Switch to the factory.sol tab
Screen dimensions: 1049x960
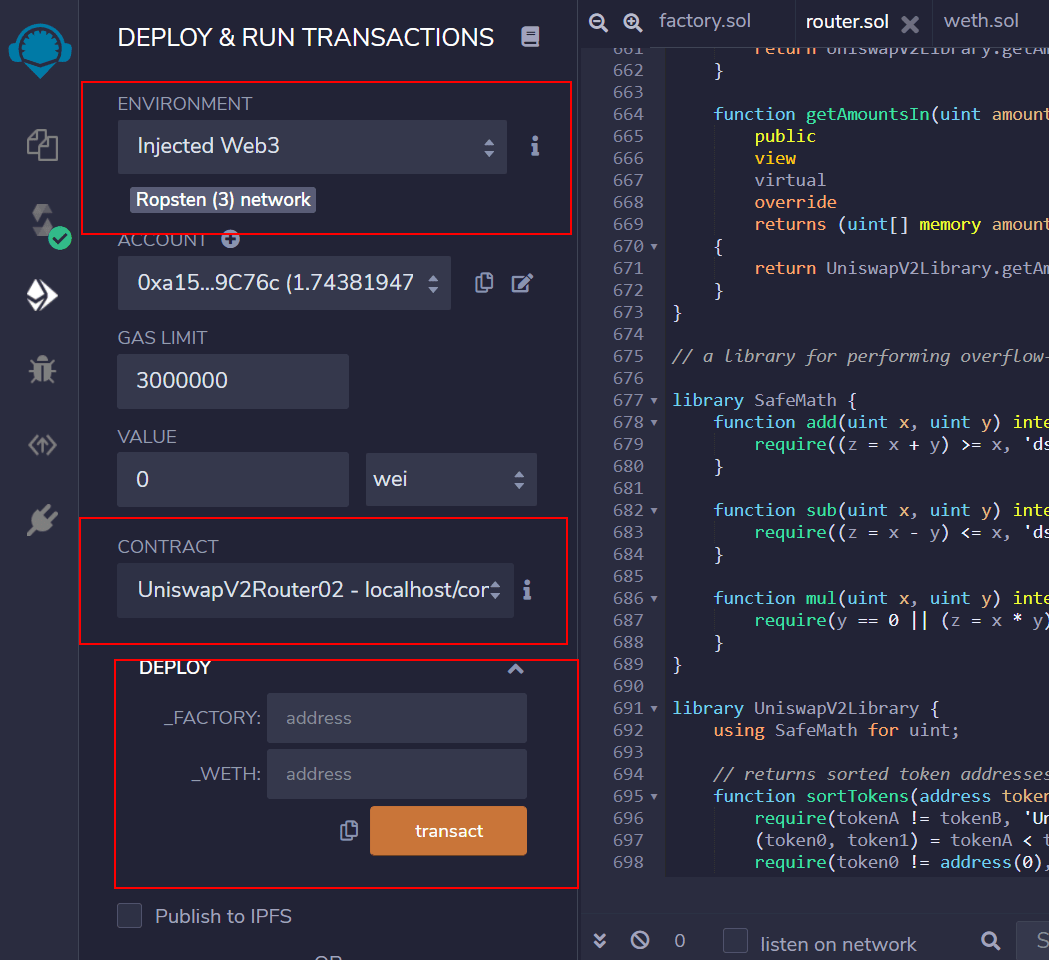point(704,21)
